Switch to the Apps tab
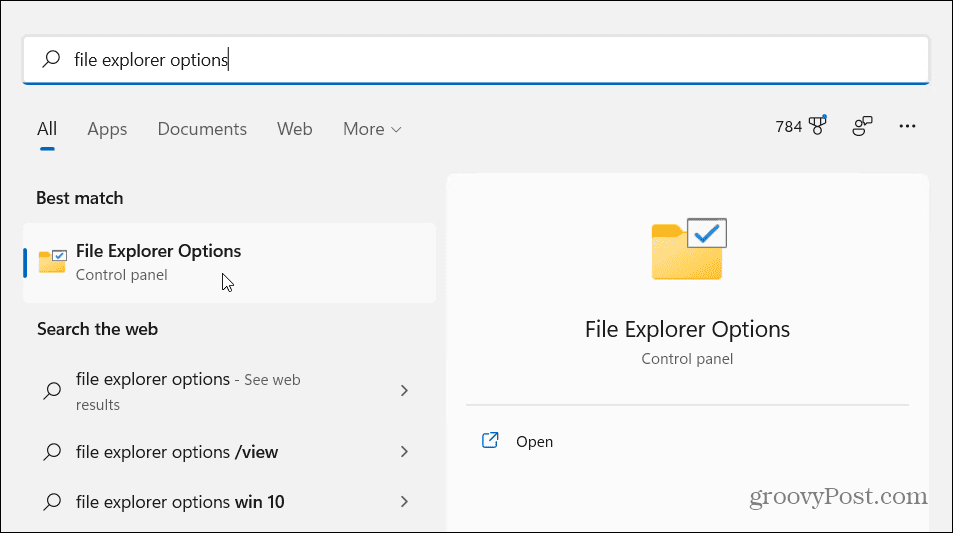This screenshot has height=533, width=953. [107, 129]
